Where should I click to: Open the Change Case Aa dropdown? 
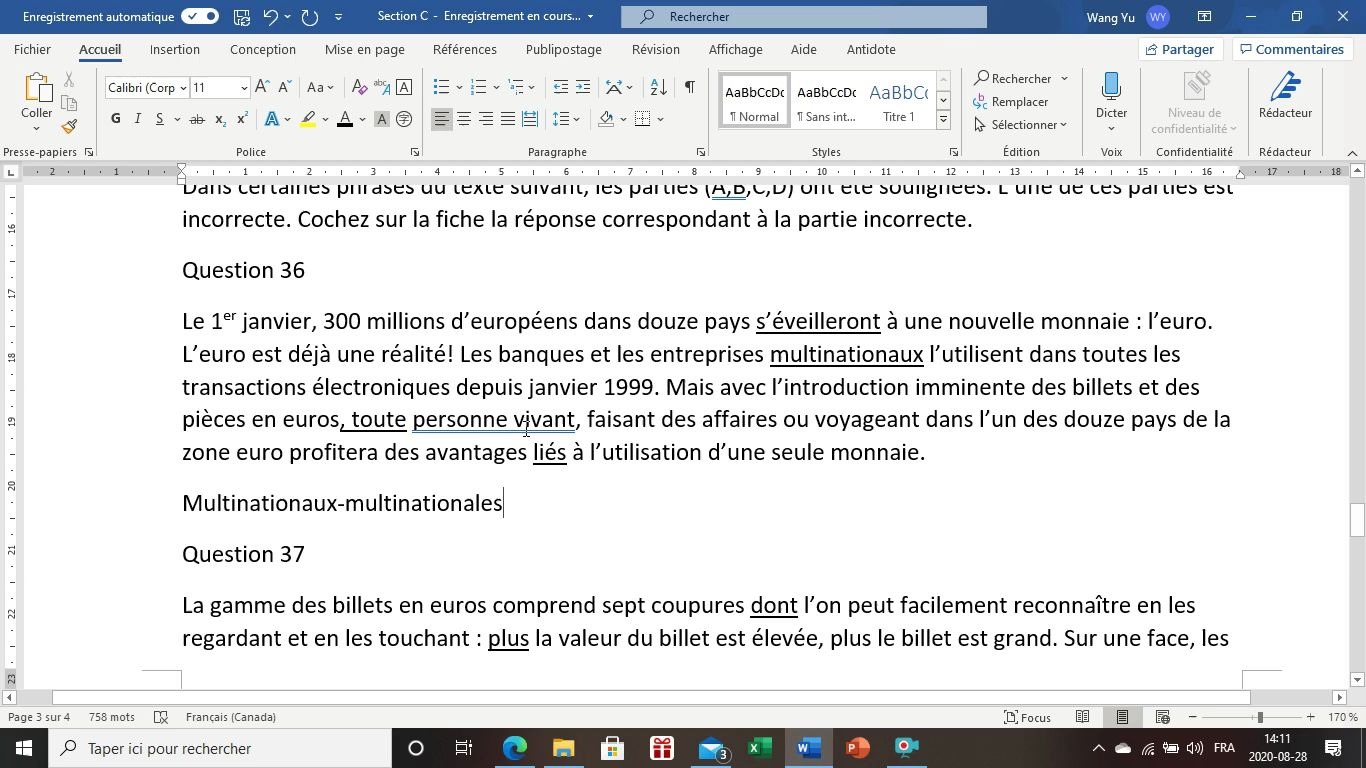320,88
